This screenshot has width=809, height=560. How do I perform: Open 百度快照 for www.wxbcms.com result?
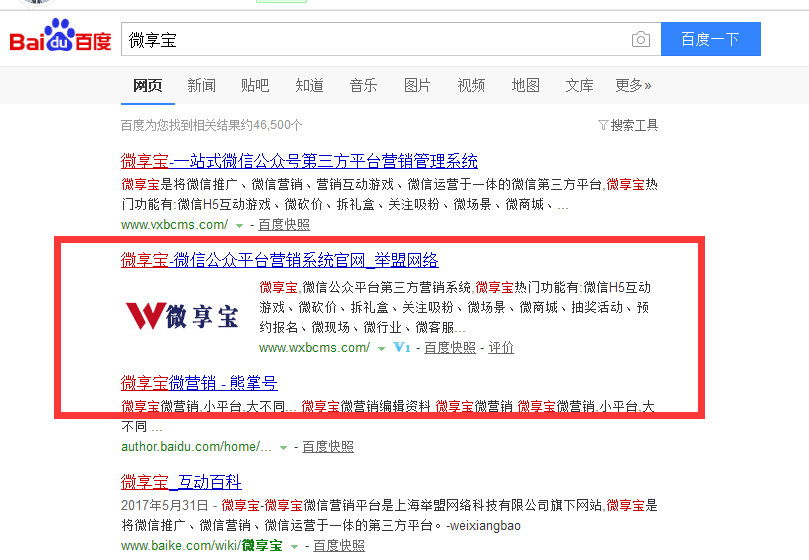[x=450, y=348]
